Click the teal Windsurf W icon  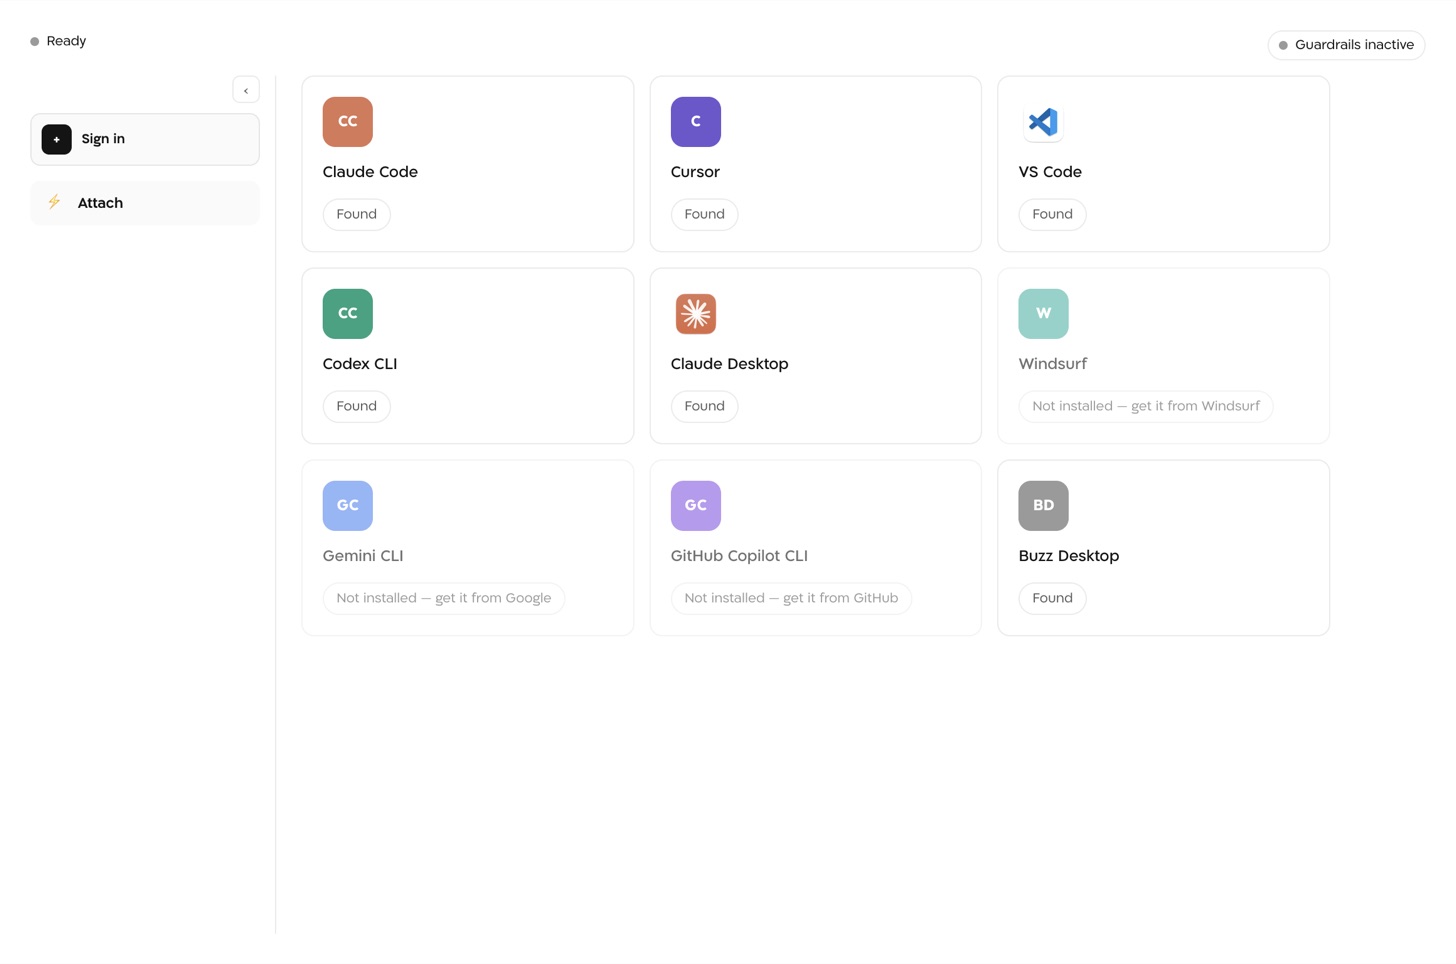[x=1043, y=314]
